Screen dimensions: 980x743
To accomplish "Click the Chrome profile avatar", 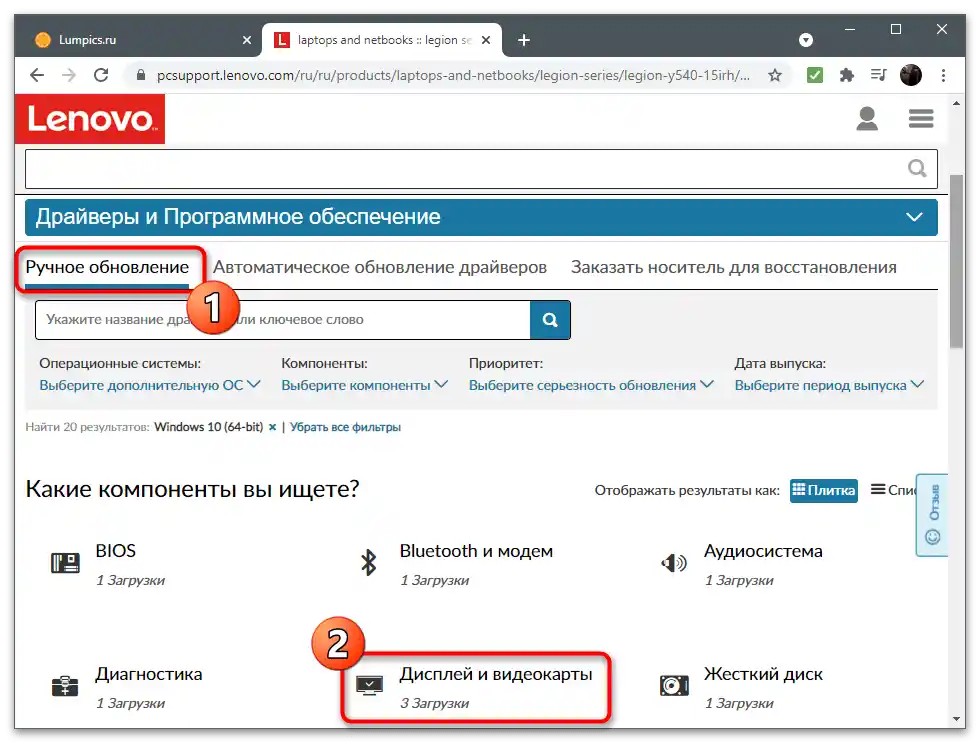I will point(911,76).
